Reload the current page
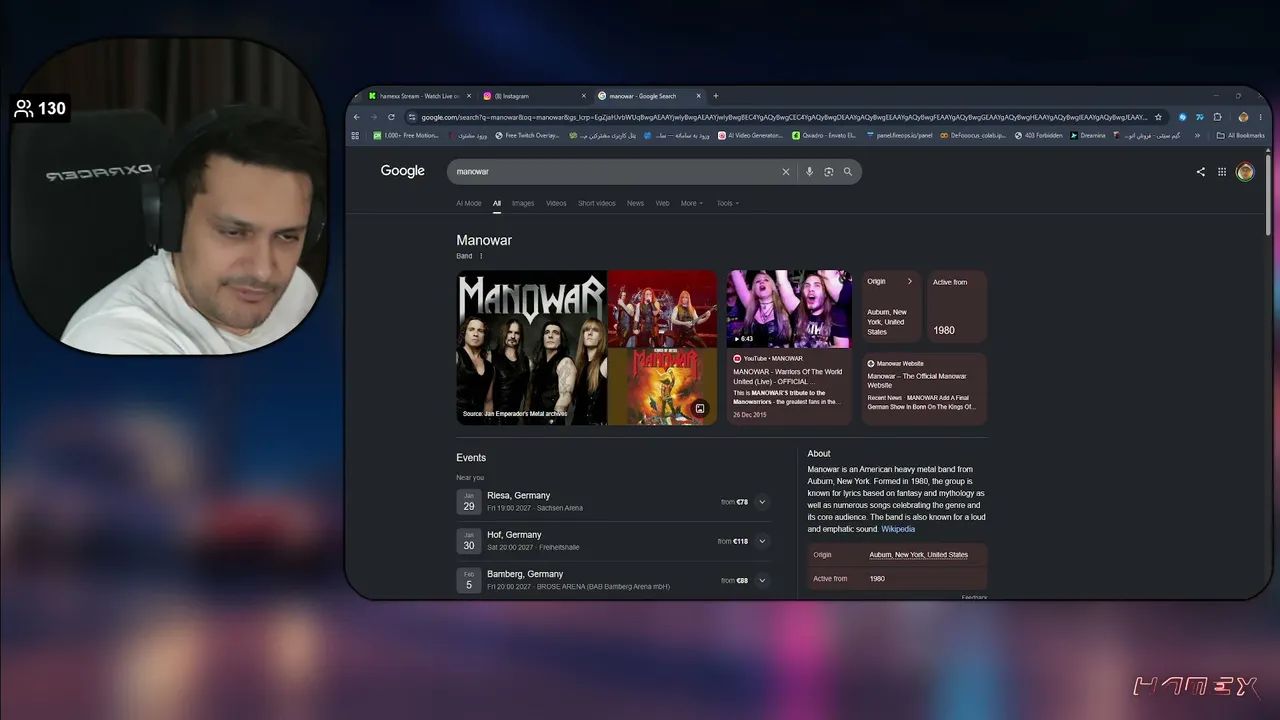 coord(391,117)
